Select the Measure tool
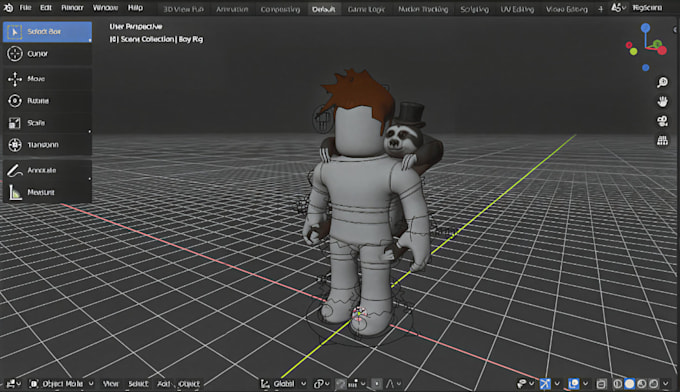The width and height of the screenshot is (680, 392). pos(47,192)
